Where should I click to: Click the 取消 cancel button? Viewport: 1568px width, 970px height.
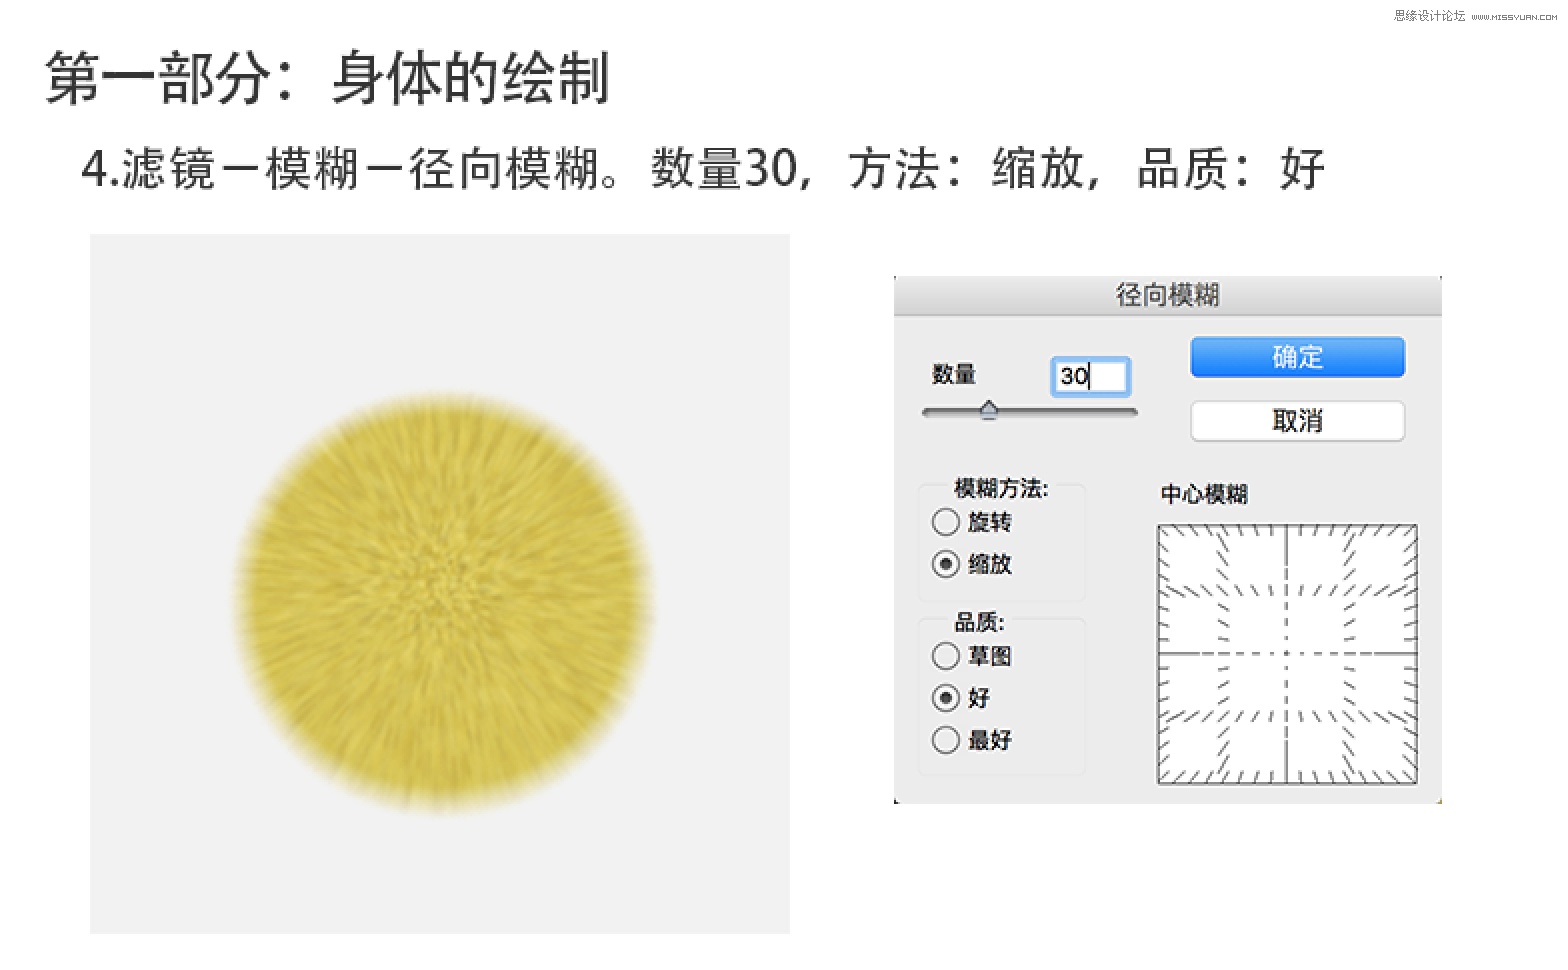click(x=1297, y=421)
